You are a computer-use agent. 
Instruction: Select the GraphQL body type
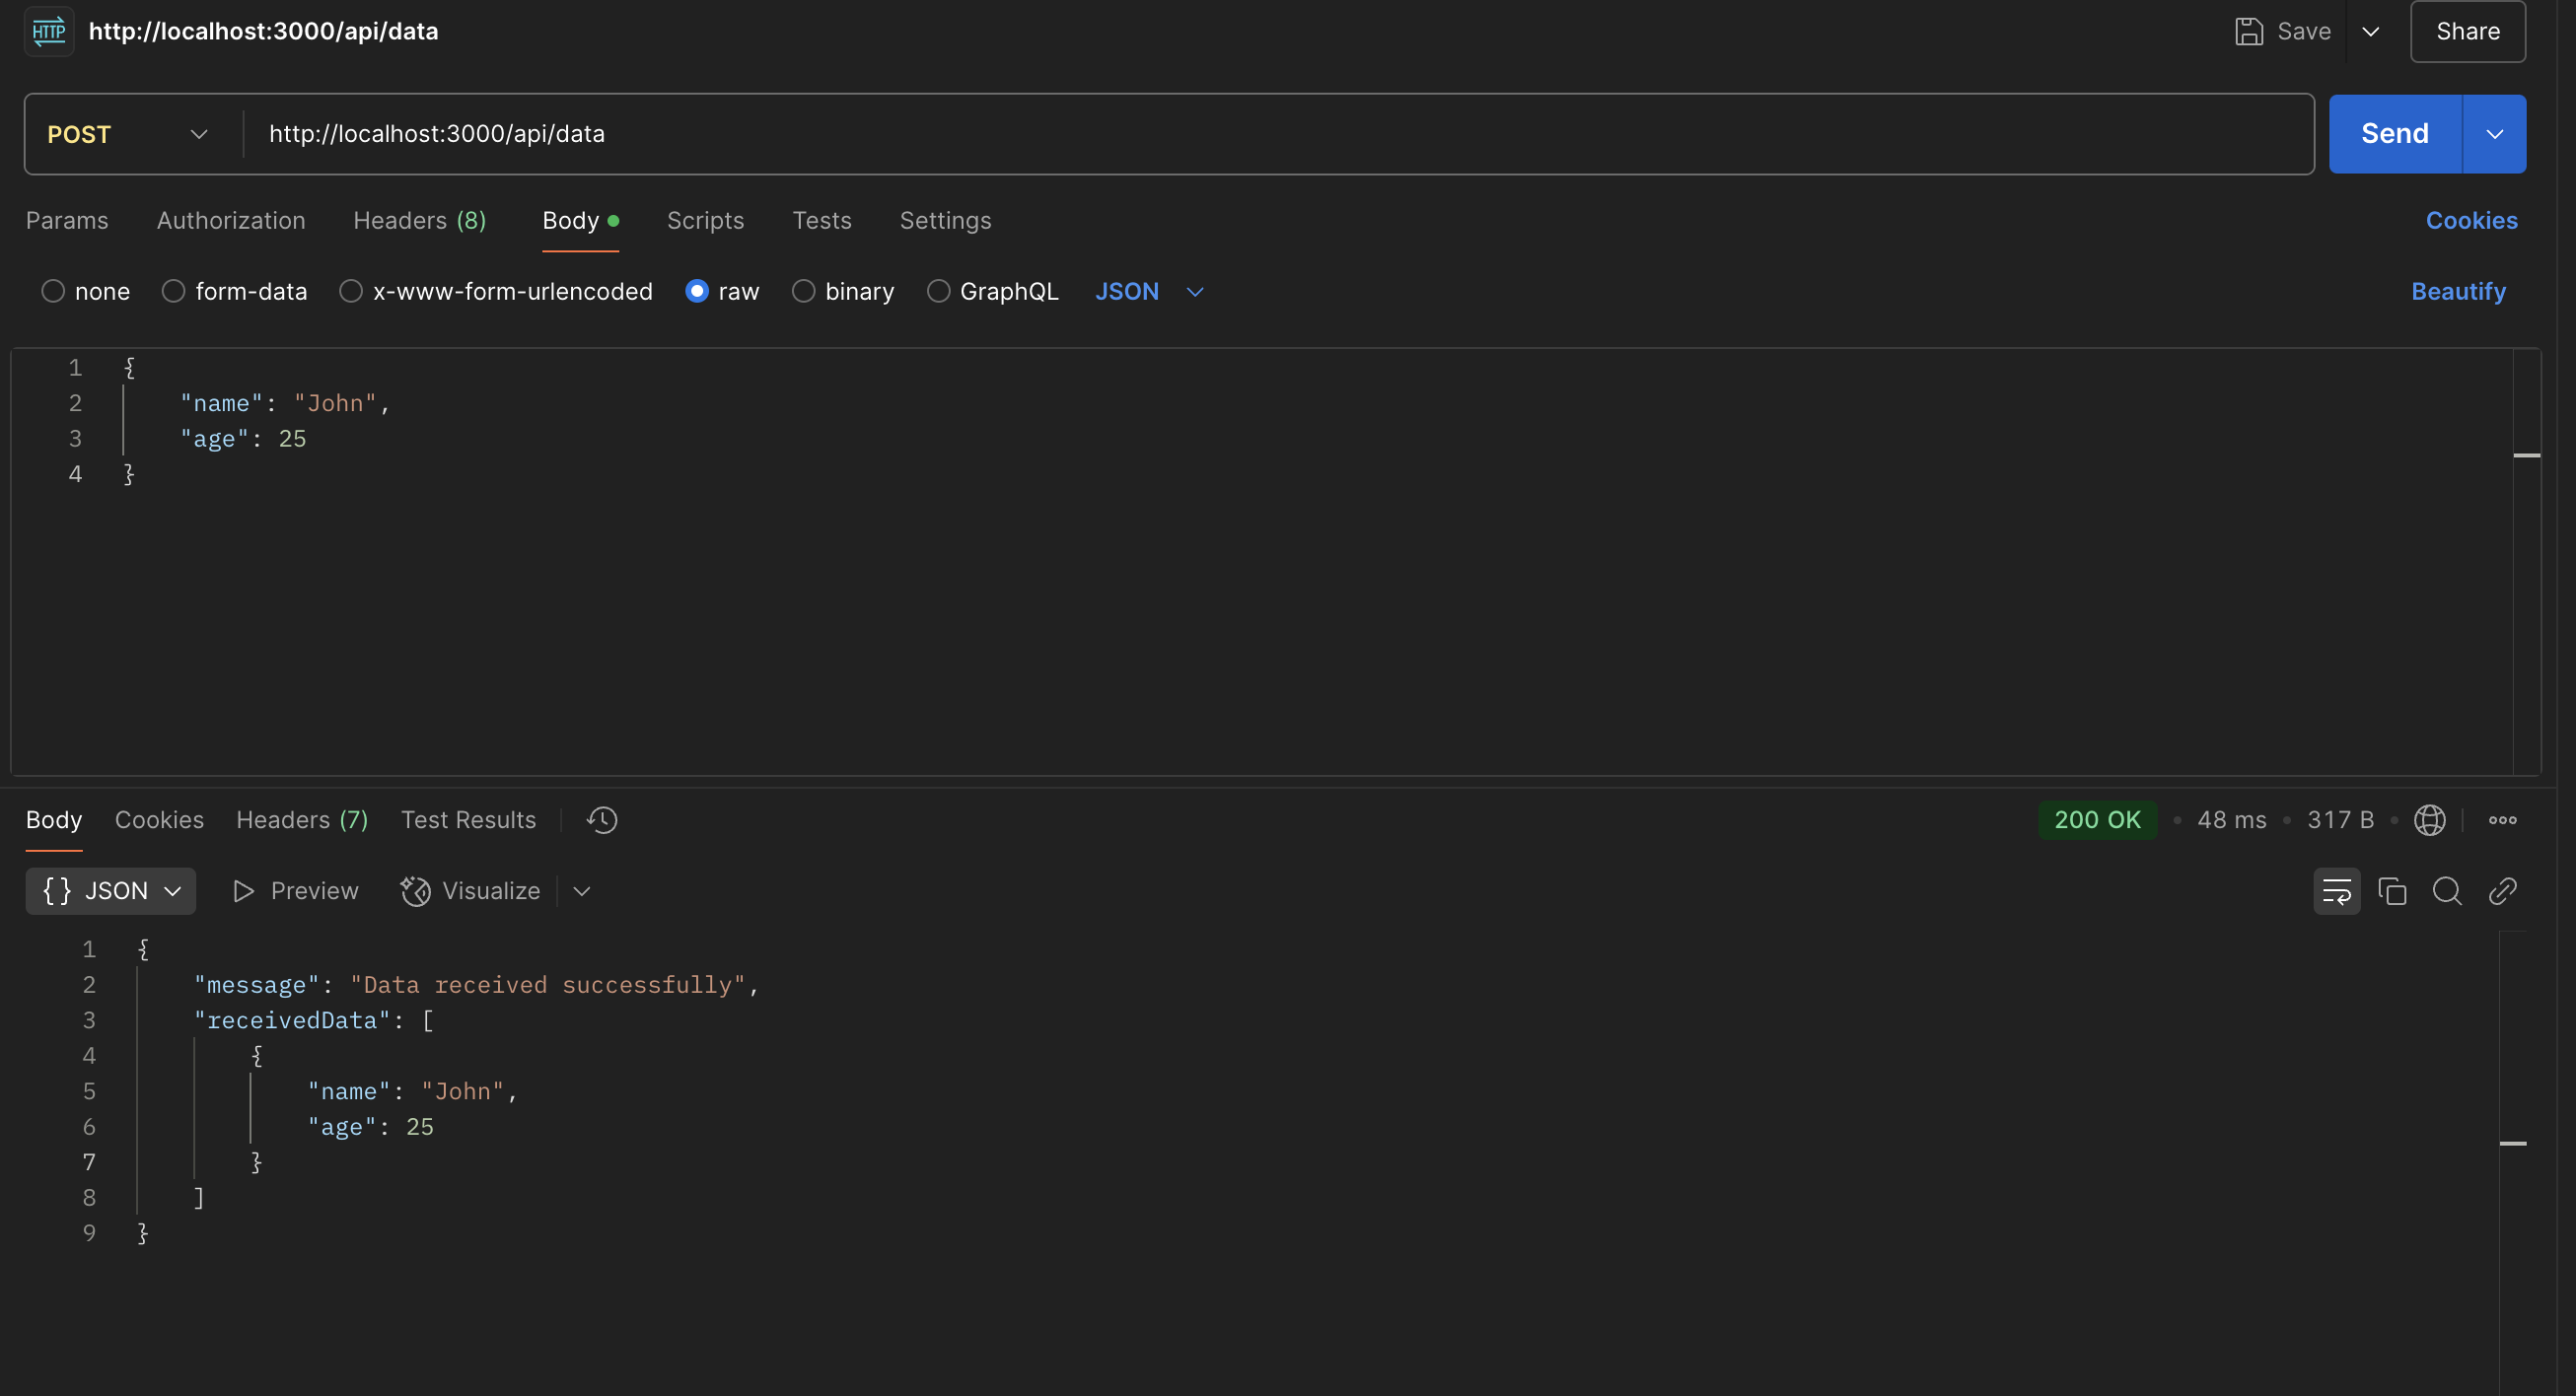(x=938, y=291)
